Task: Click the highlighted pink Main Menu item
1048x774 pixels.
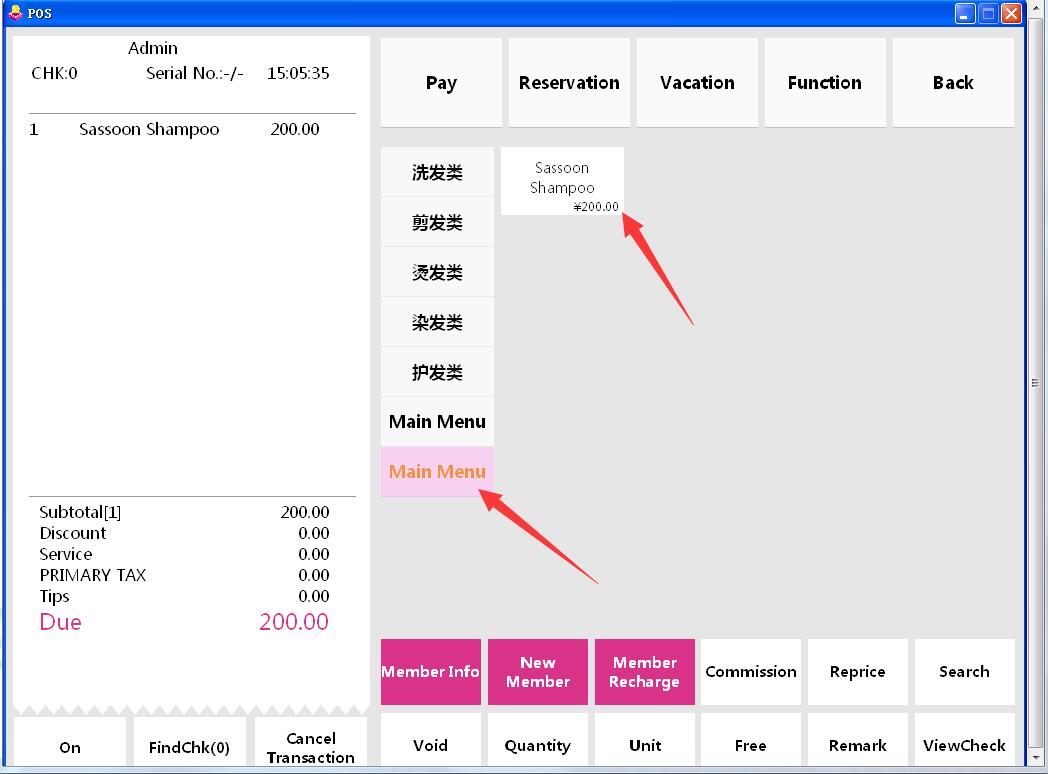Action: pos(437,472)
